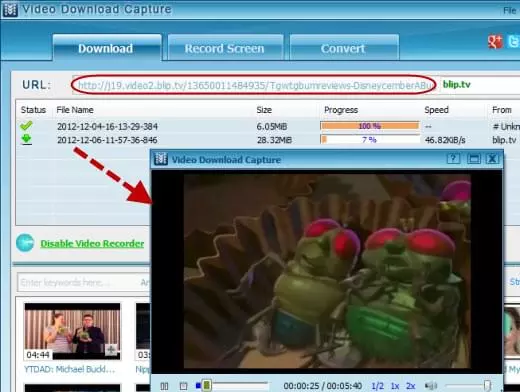Click the 6.05MB size cell
Viewport: 520px width, 392px height.
(272, 126)
